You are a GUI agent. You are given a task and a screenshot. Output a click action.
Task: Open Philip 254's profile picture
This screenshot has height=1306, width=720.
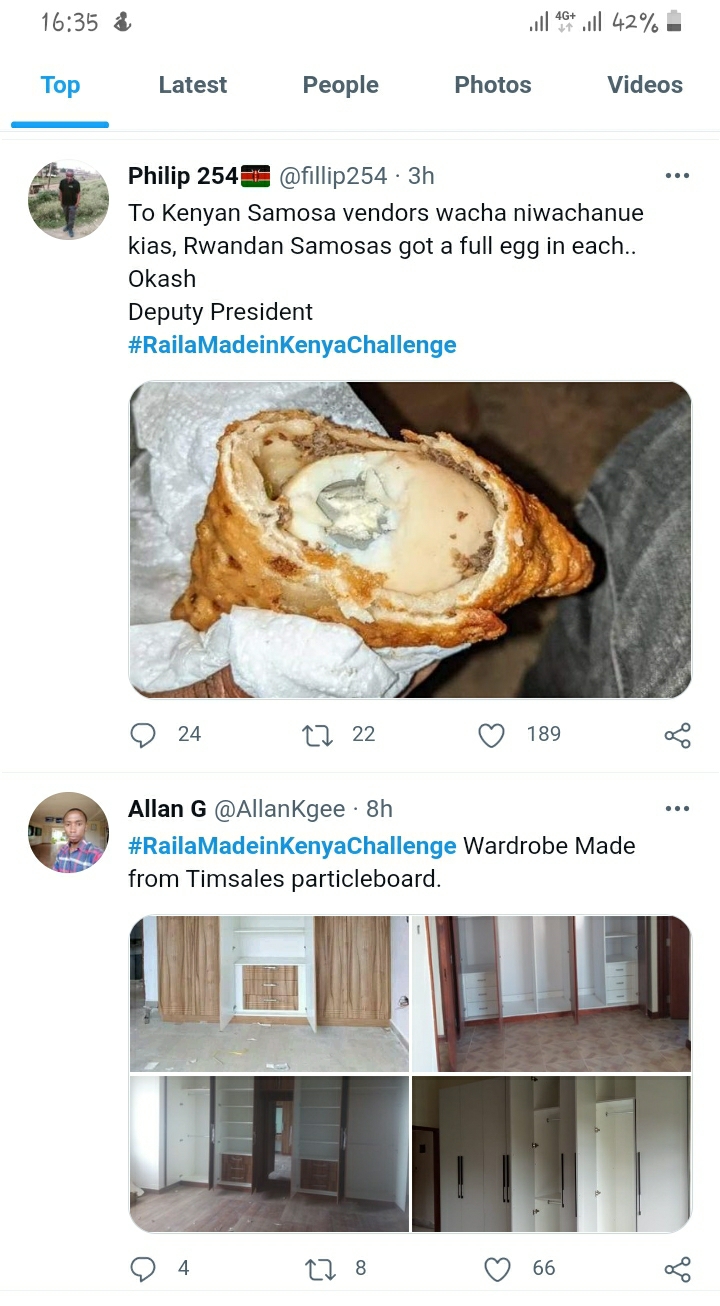click(x=68, y=200)
